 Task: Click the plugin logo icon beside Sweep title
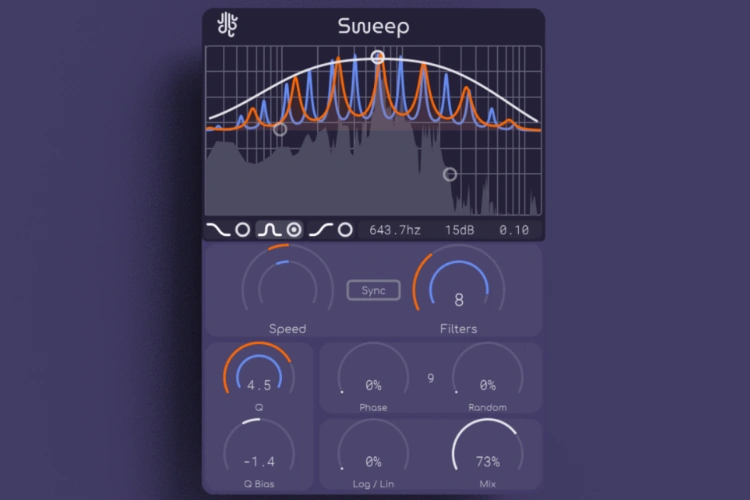tap(227, 25)
